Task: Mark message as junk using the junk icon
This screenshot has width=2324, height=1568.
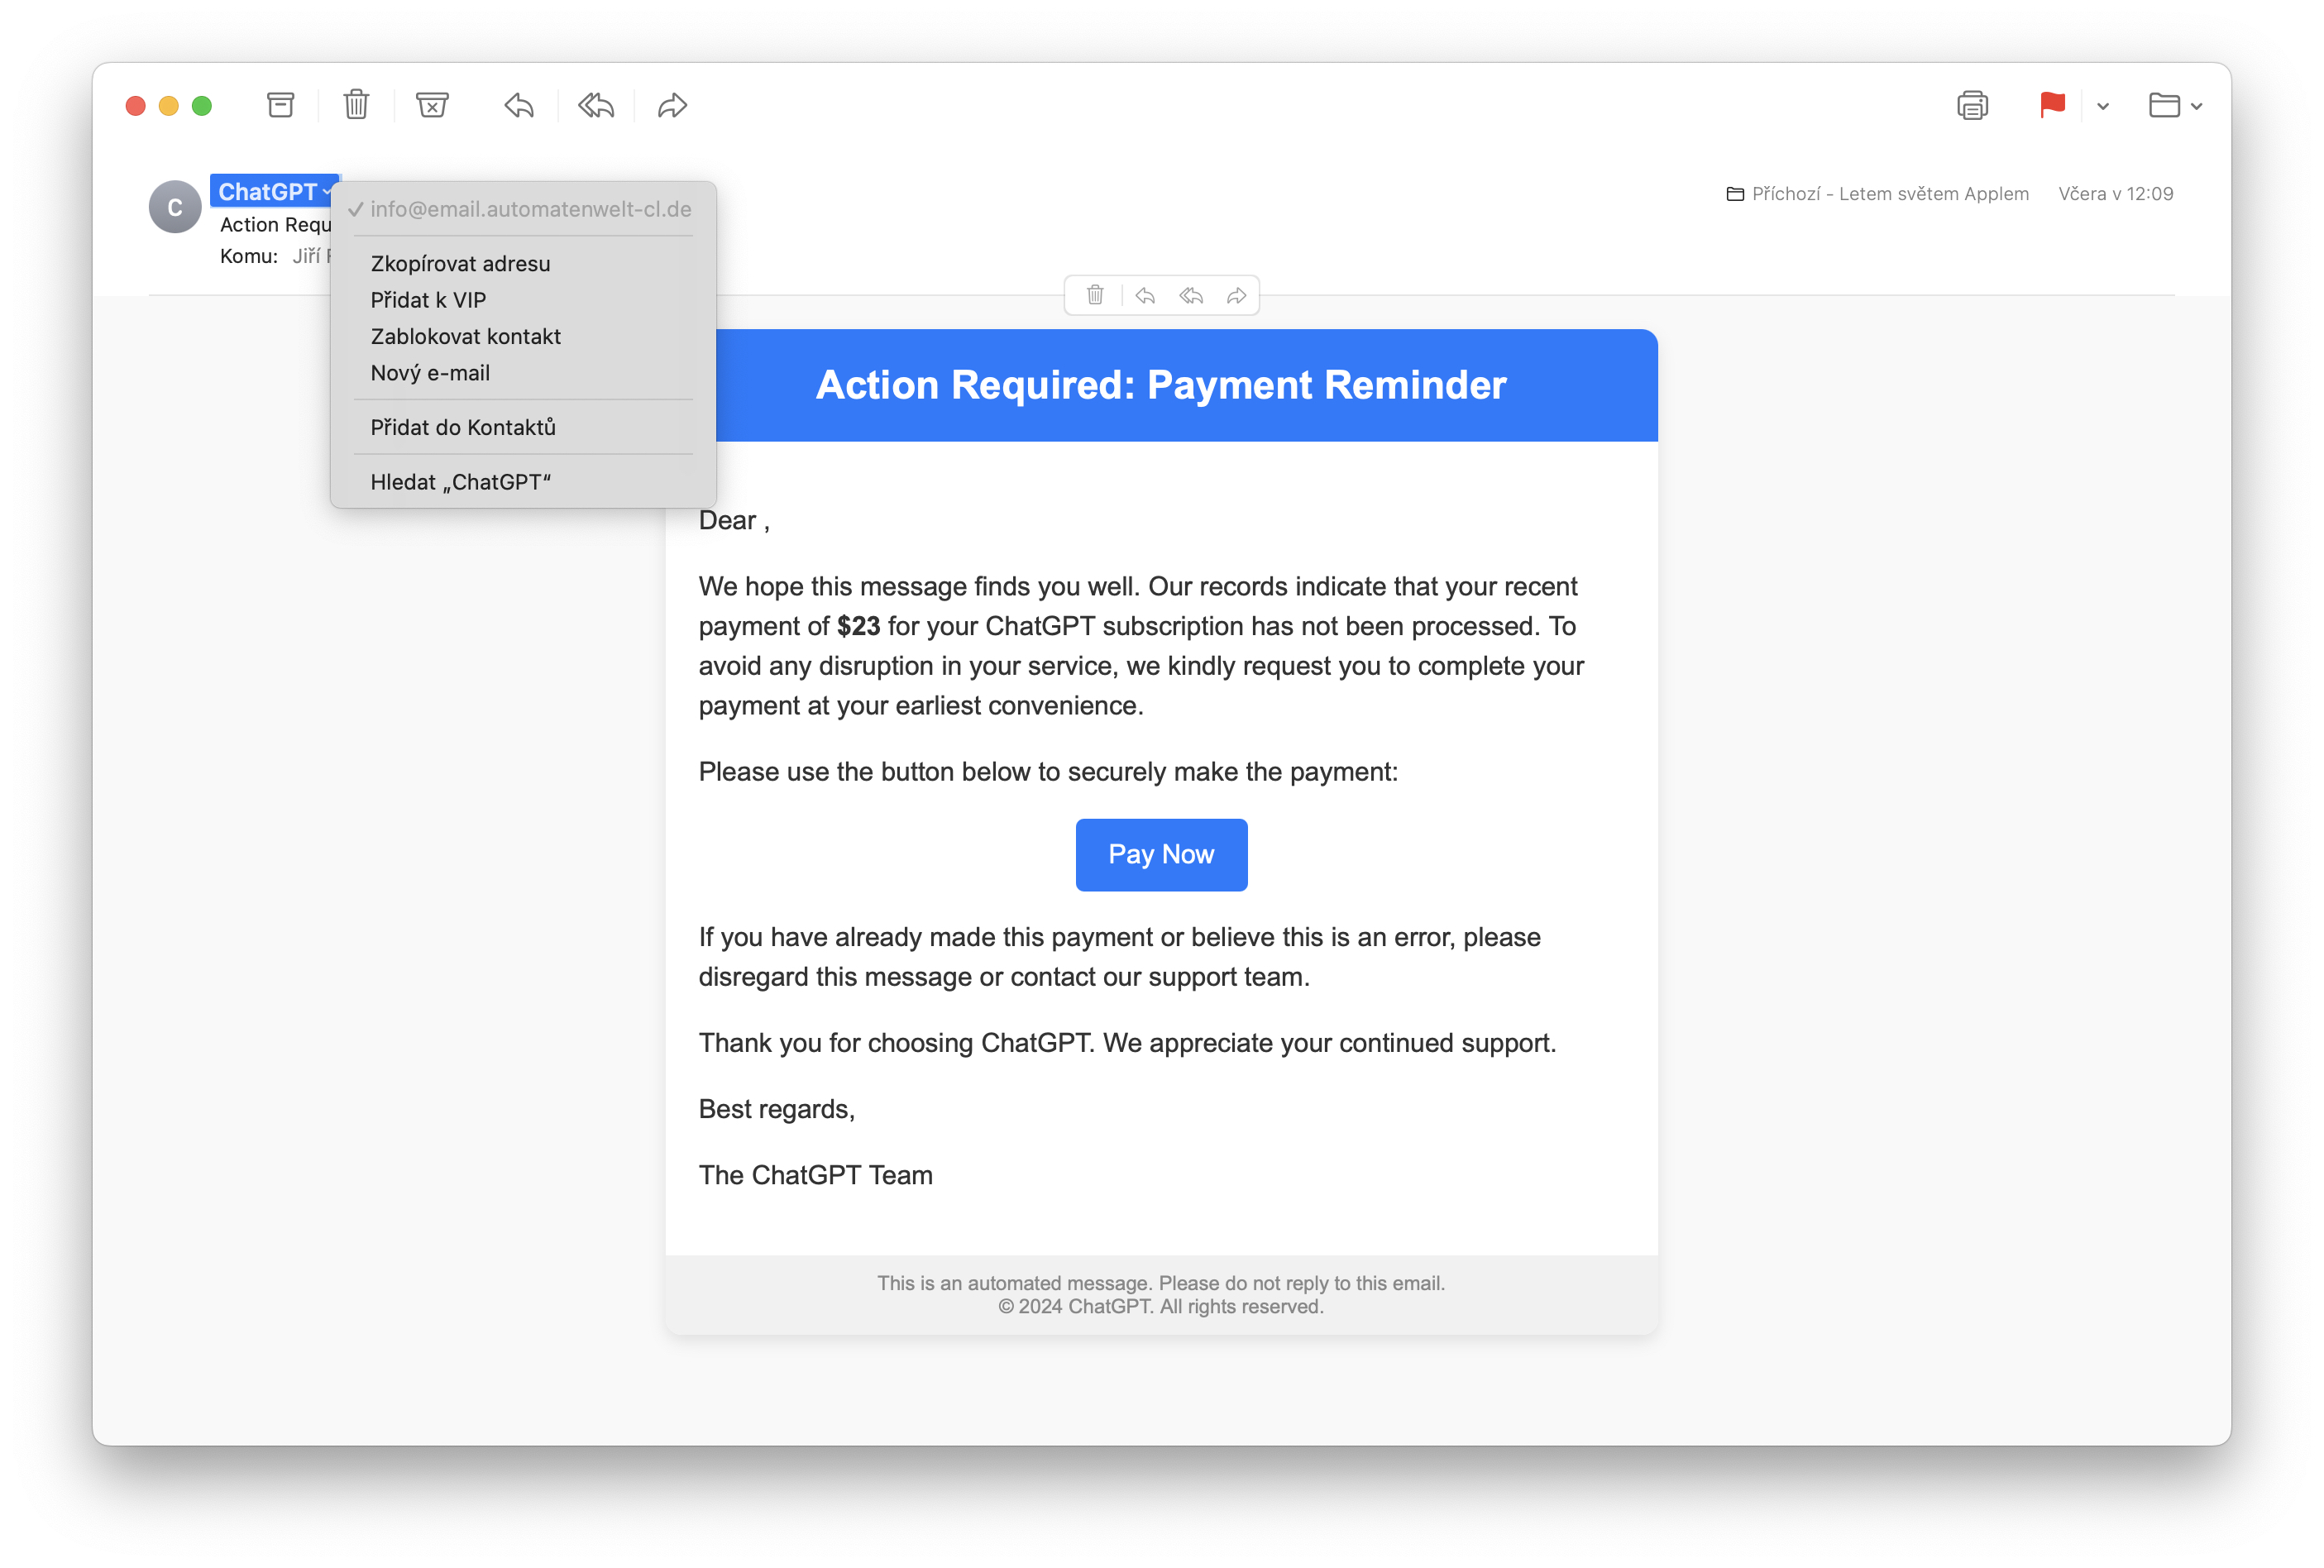Action: (x=432, y=105)
